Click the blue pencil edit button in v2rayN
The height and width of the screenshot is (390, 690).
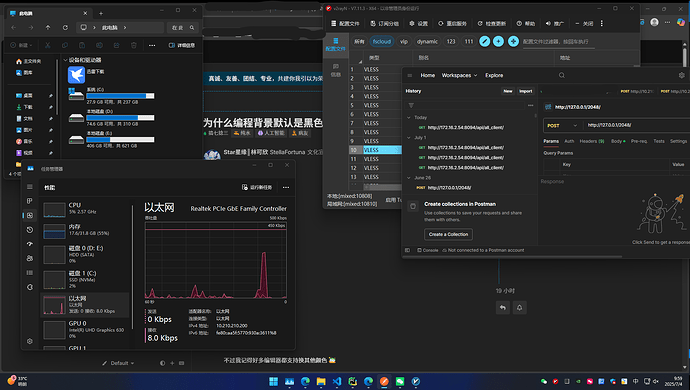(x=484, y=41)
